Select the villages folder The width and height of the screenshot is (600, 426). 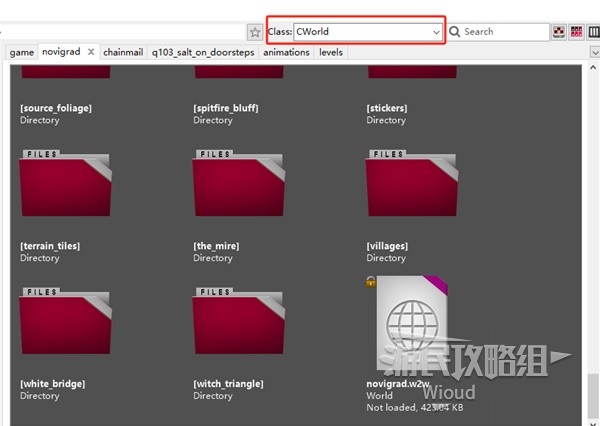[413, 187]
